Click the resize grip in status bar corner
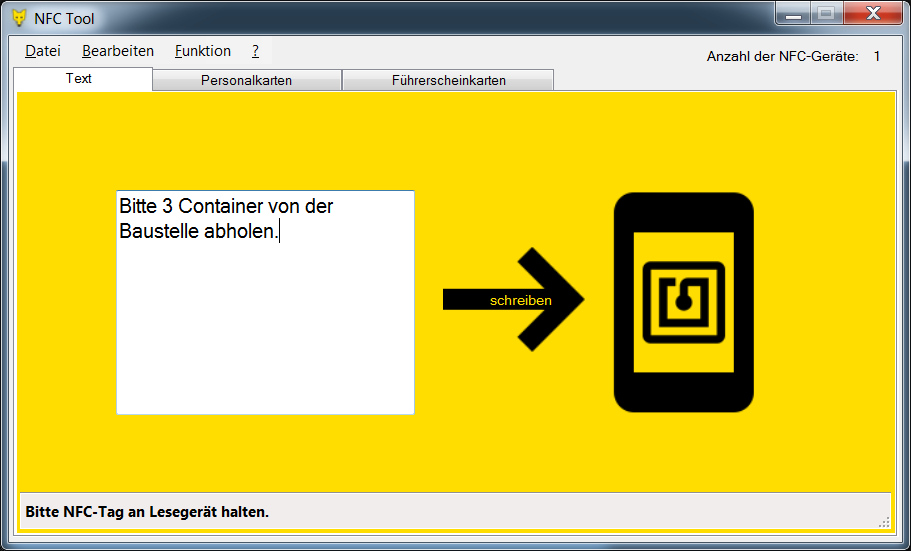The height and width of the screenshot is (551, 911). coord(883,521)
